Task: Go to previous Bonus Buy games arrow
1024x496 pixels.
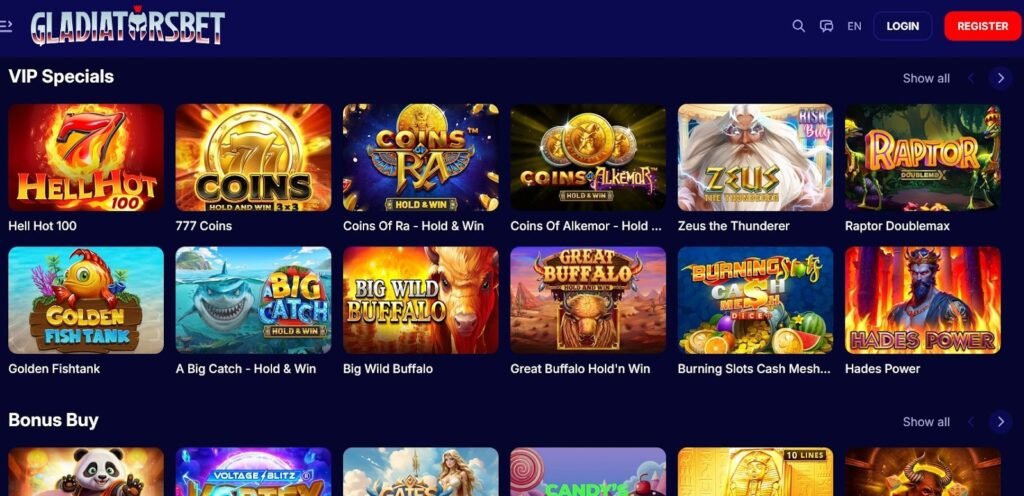Action: (971, 422)
